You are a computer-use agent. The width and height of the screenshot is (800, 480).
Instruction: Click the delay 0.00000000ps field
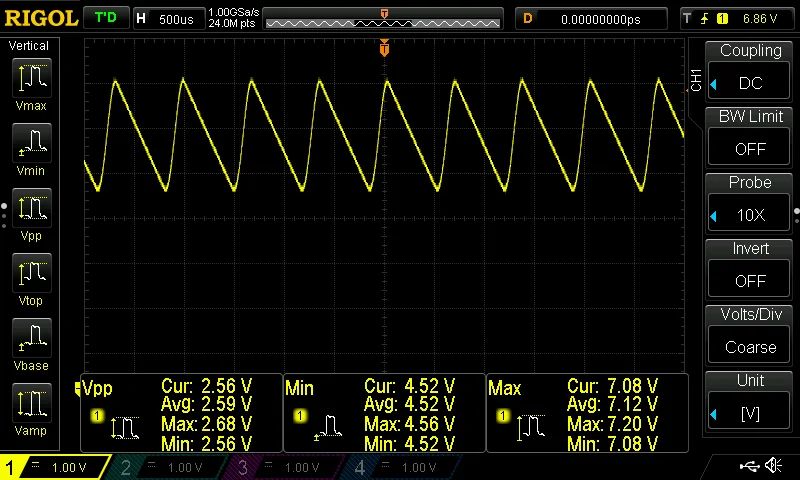click(591, 19)
